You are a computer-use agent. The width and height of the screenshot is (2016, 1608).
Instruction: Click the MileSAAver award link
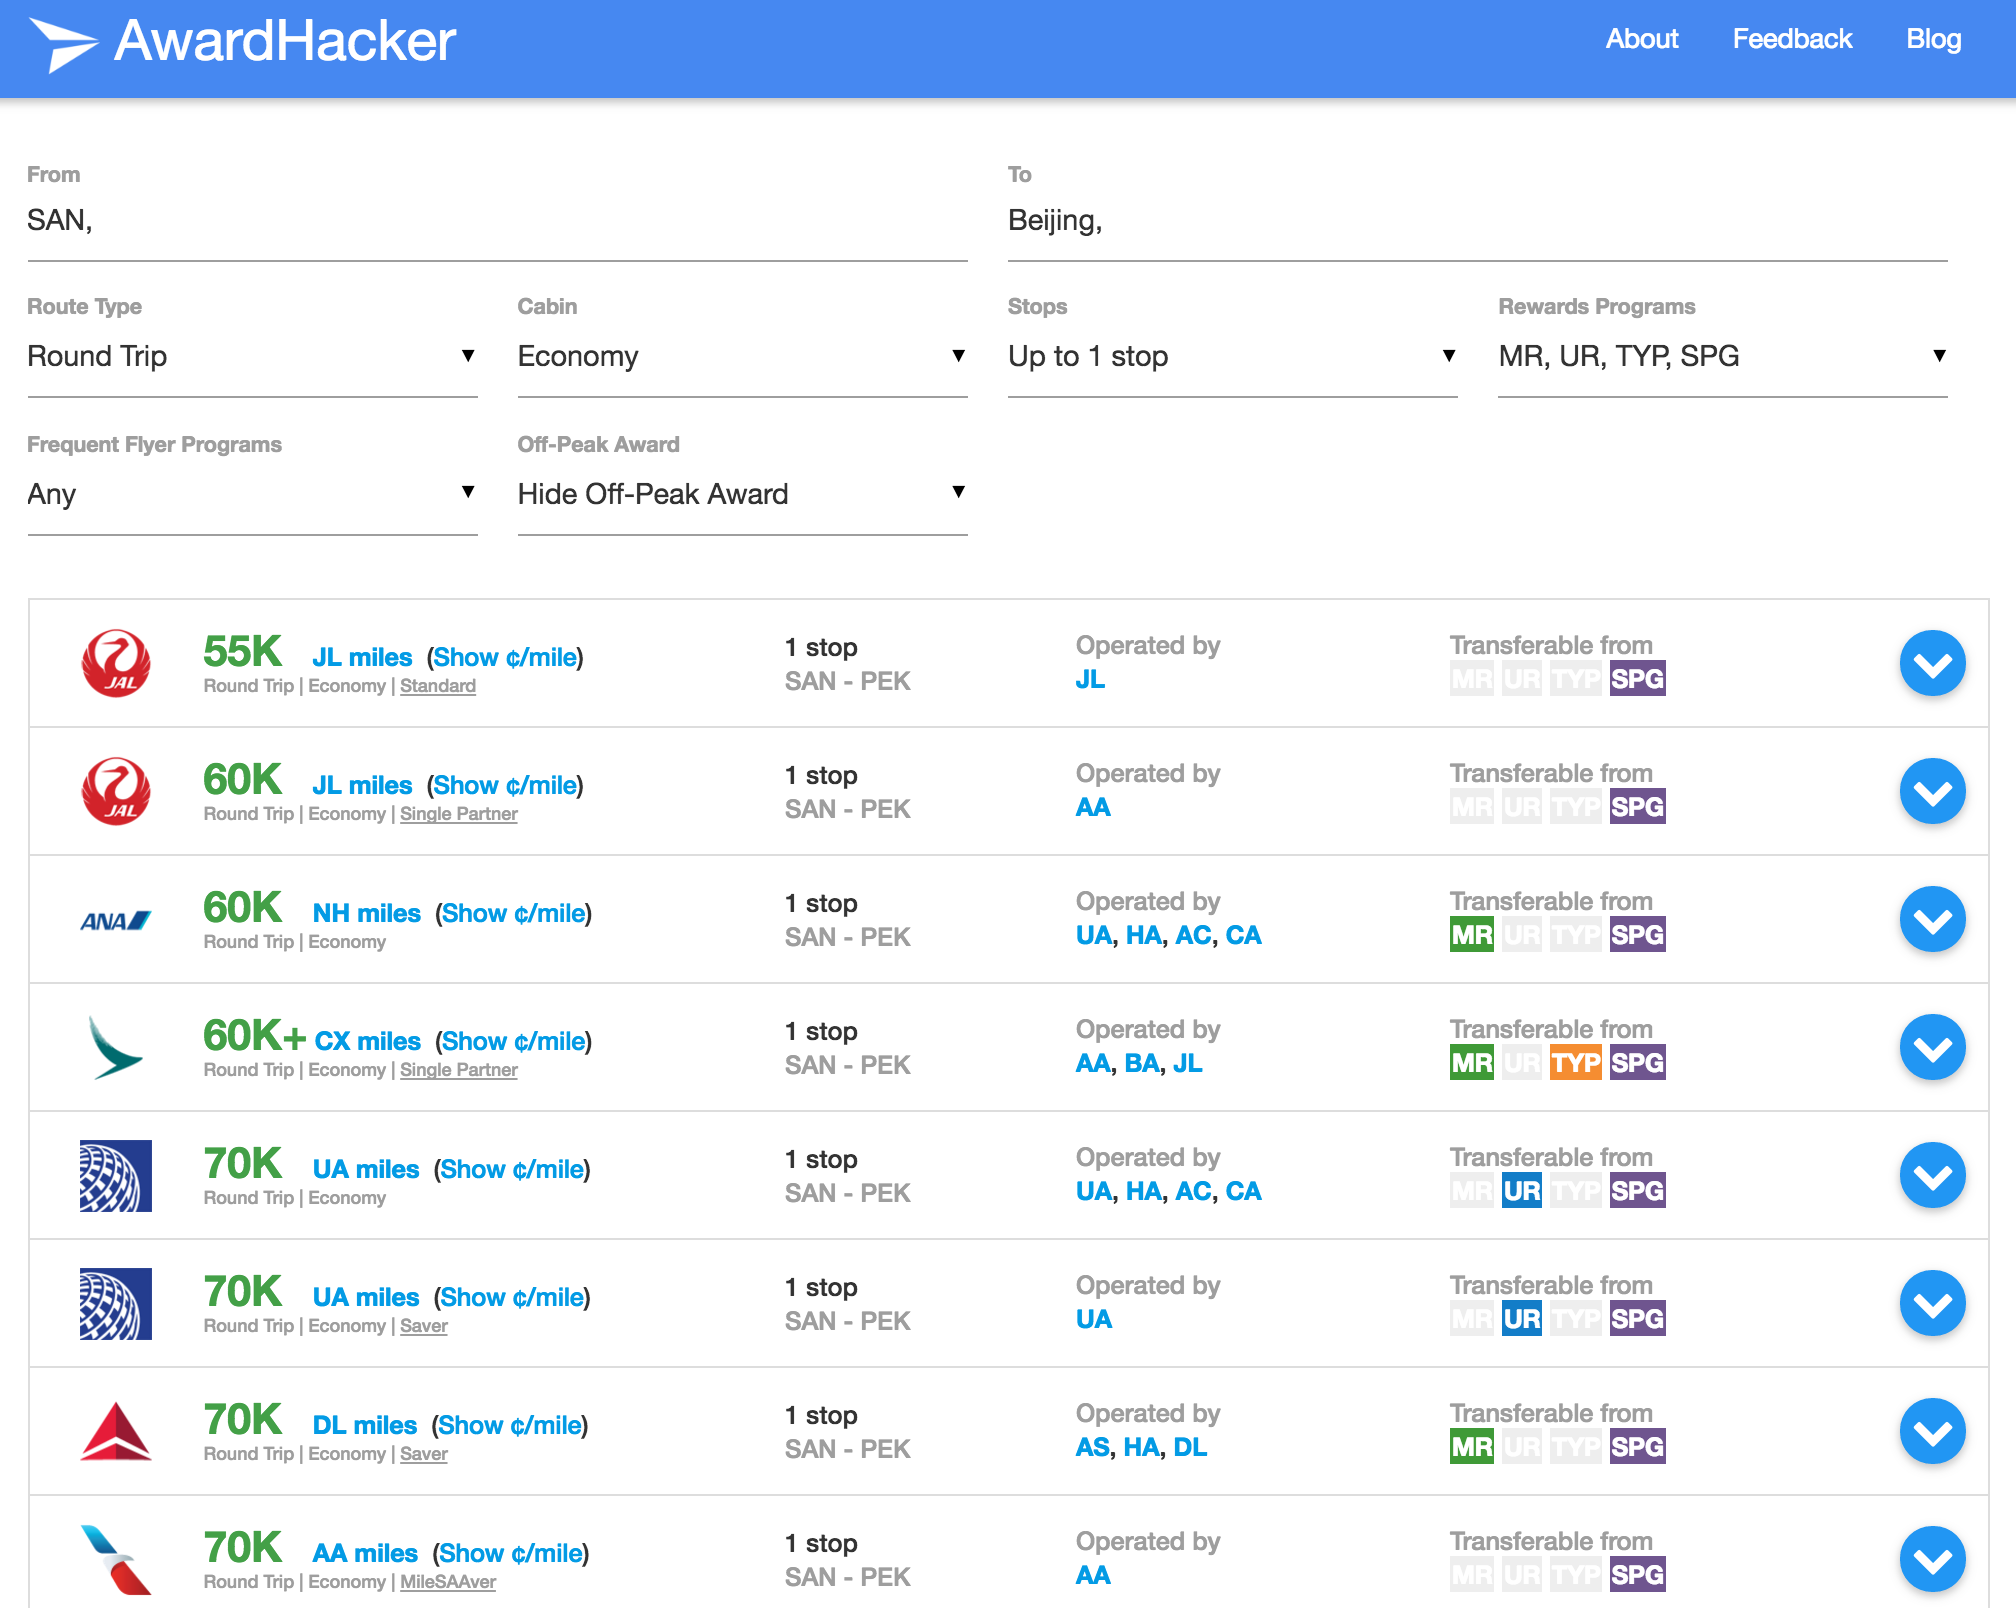click(448, 1582)
